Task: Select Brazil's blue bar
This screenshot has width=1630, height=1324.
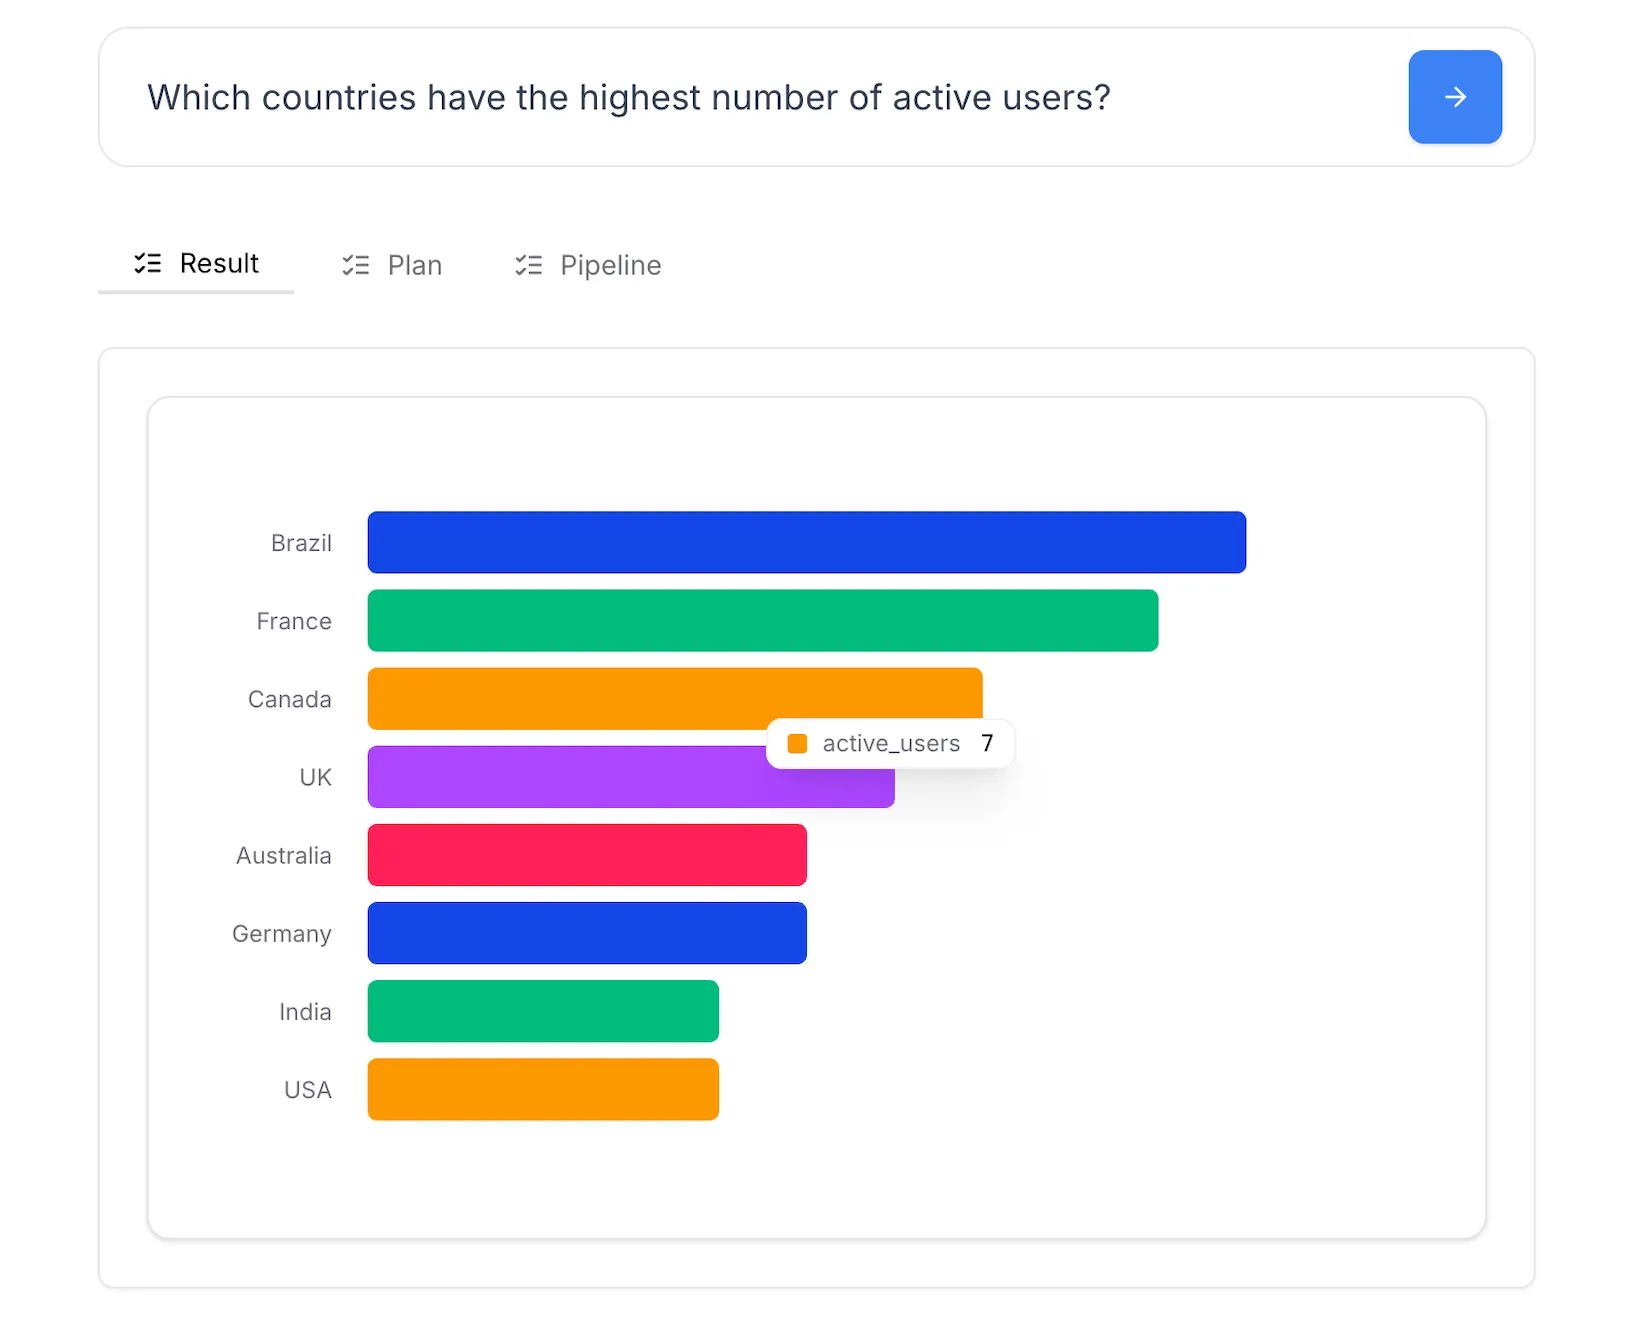Action: coord(806,542)
